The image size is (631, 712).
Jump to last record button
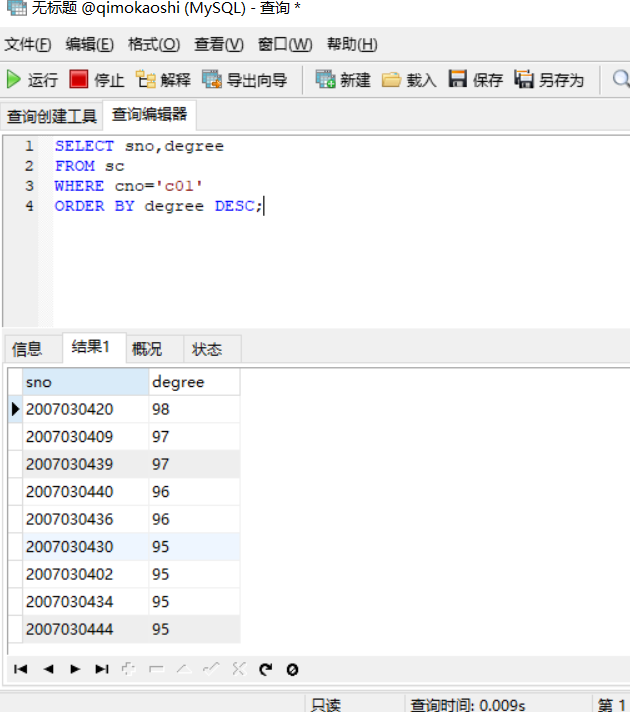(102, 669)
